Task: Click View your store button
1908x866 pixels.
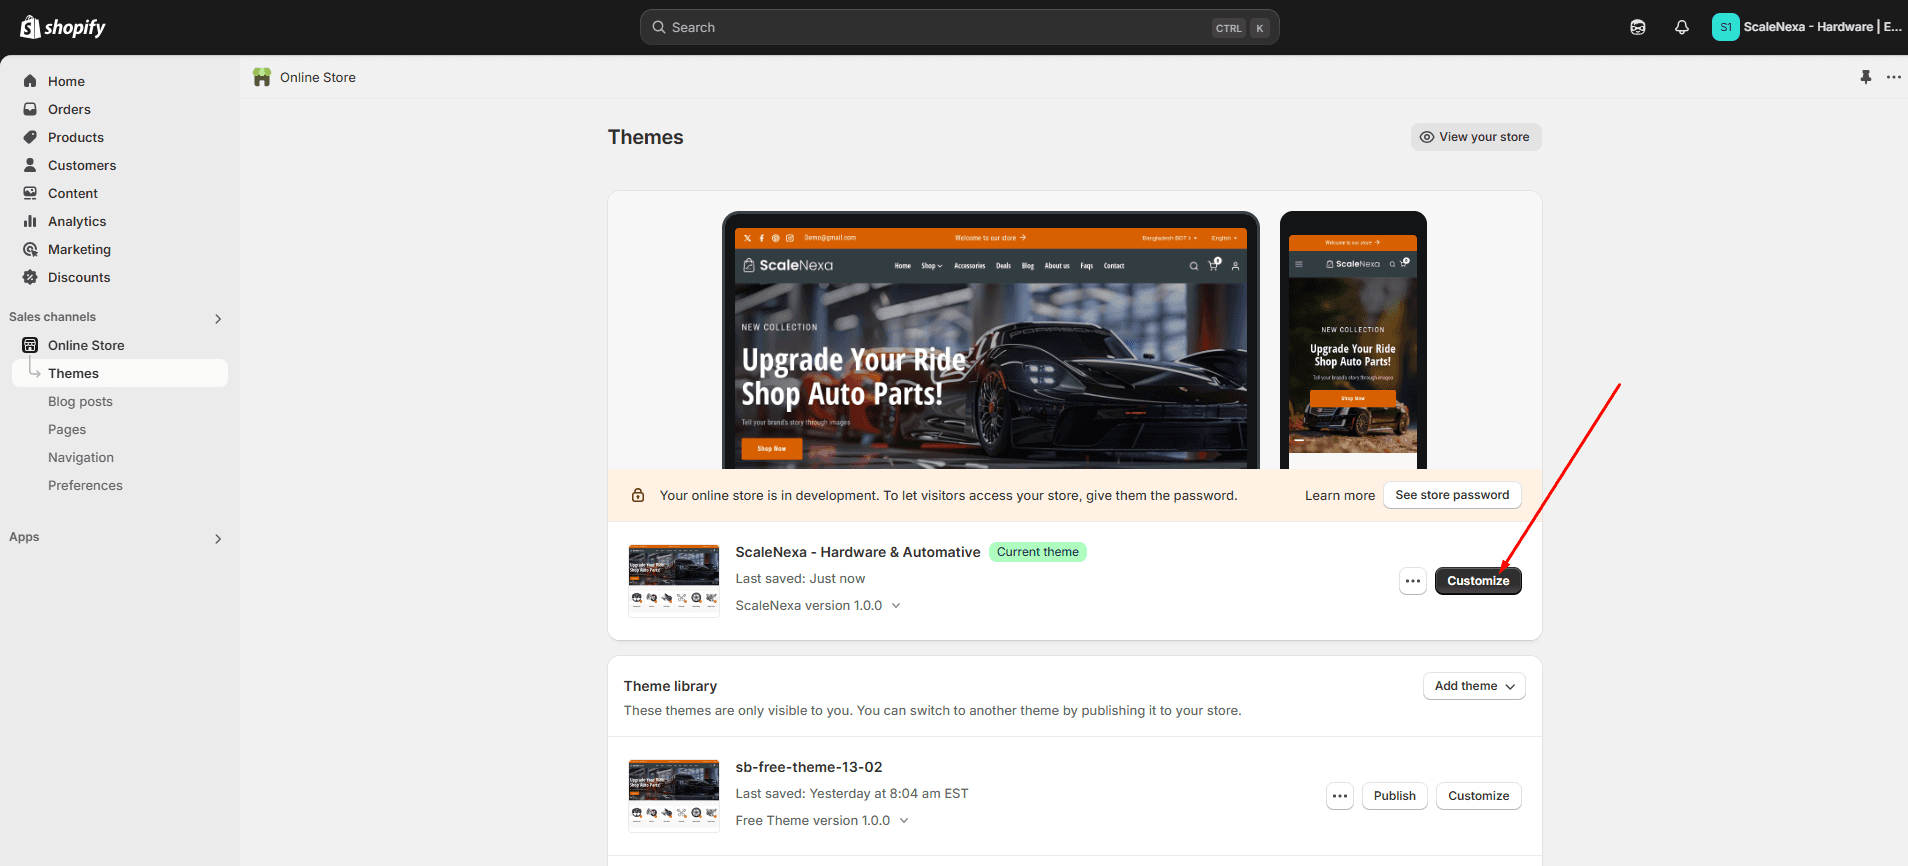Action: (1476, 137)
